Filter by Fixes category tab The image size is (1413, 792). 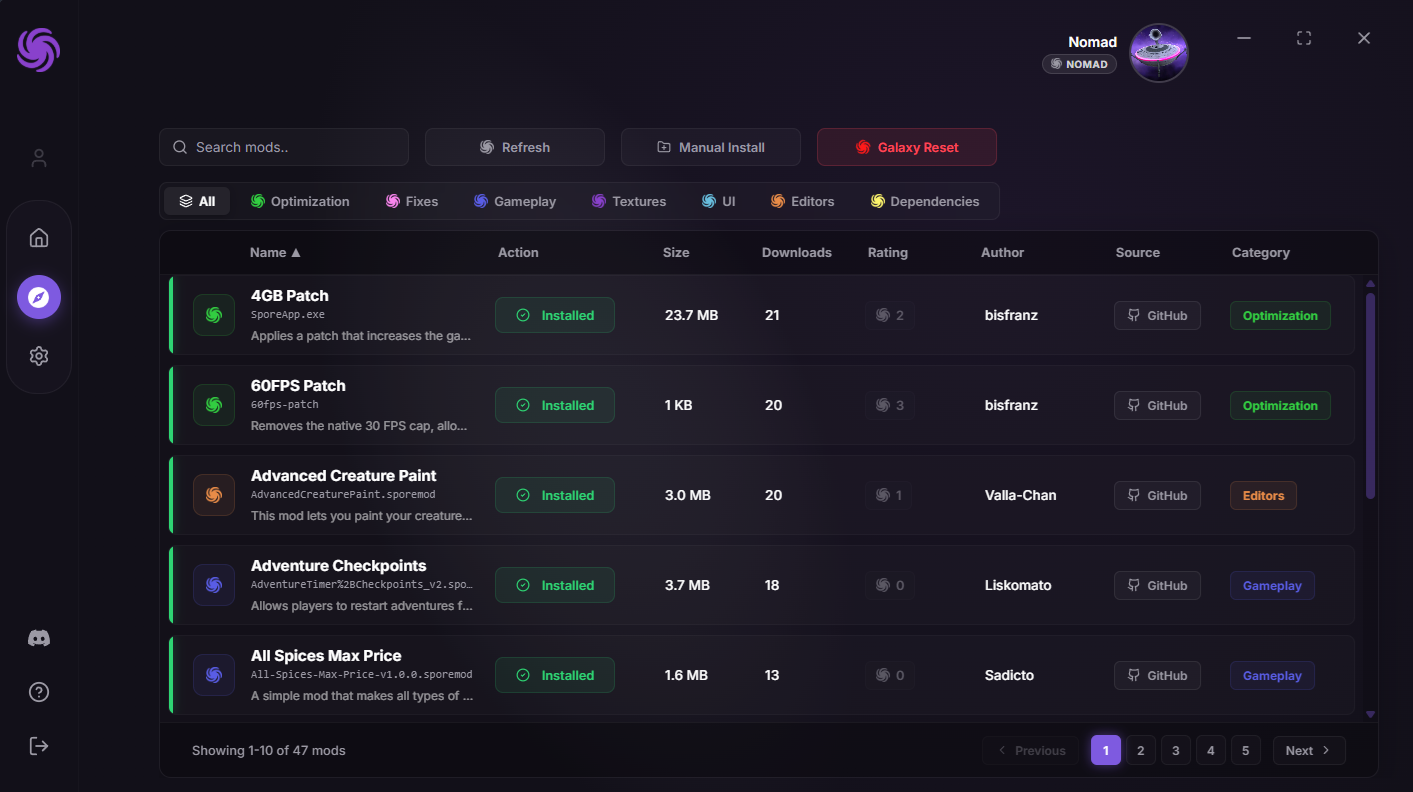point(412,201)
